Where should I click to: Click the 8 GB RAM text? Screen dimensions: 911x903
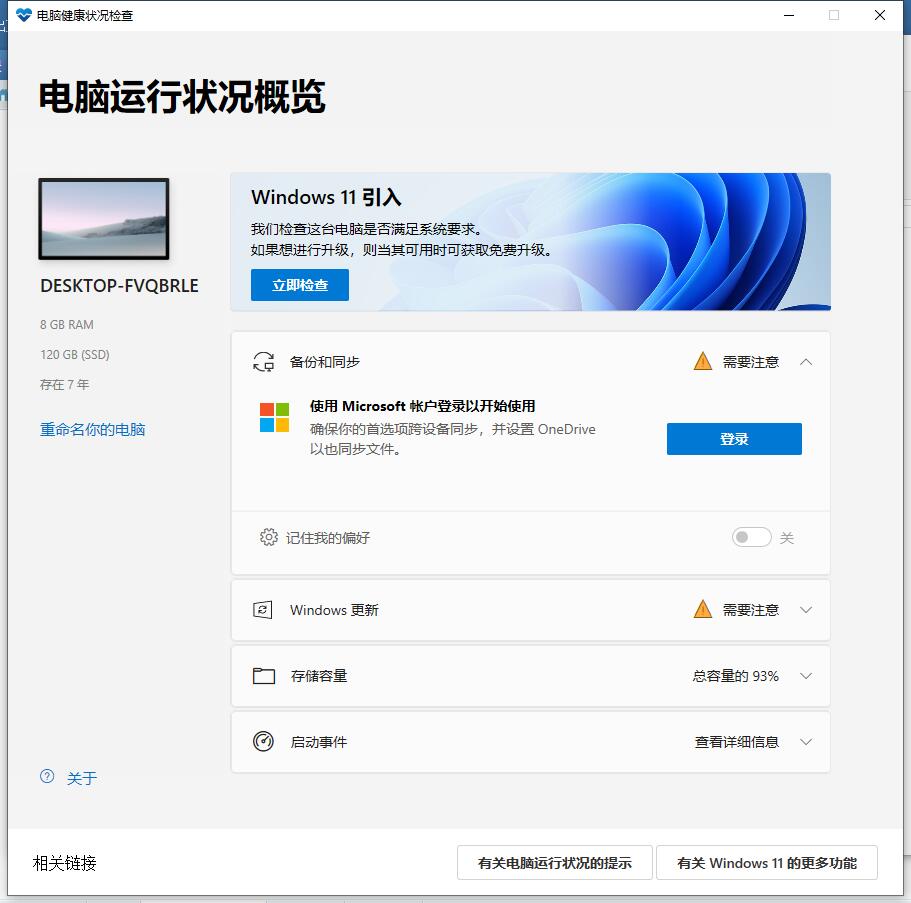pyautogui.click(x=67, y=325)
